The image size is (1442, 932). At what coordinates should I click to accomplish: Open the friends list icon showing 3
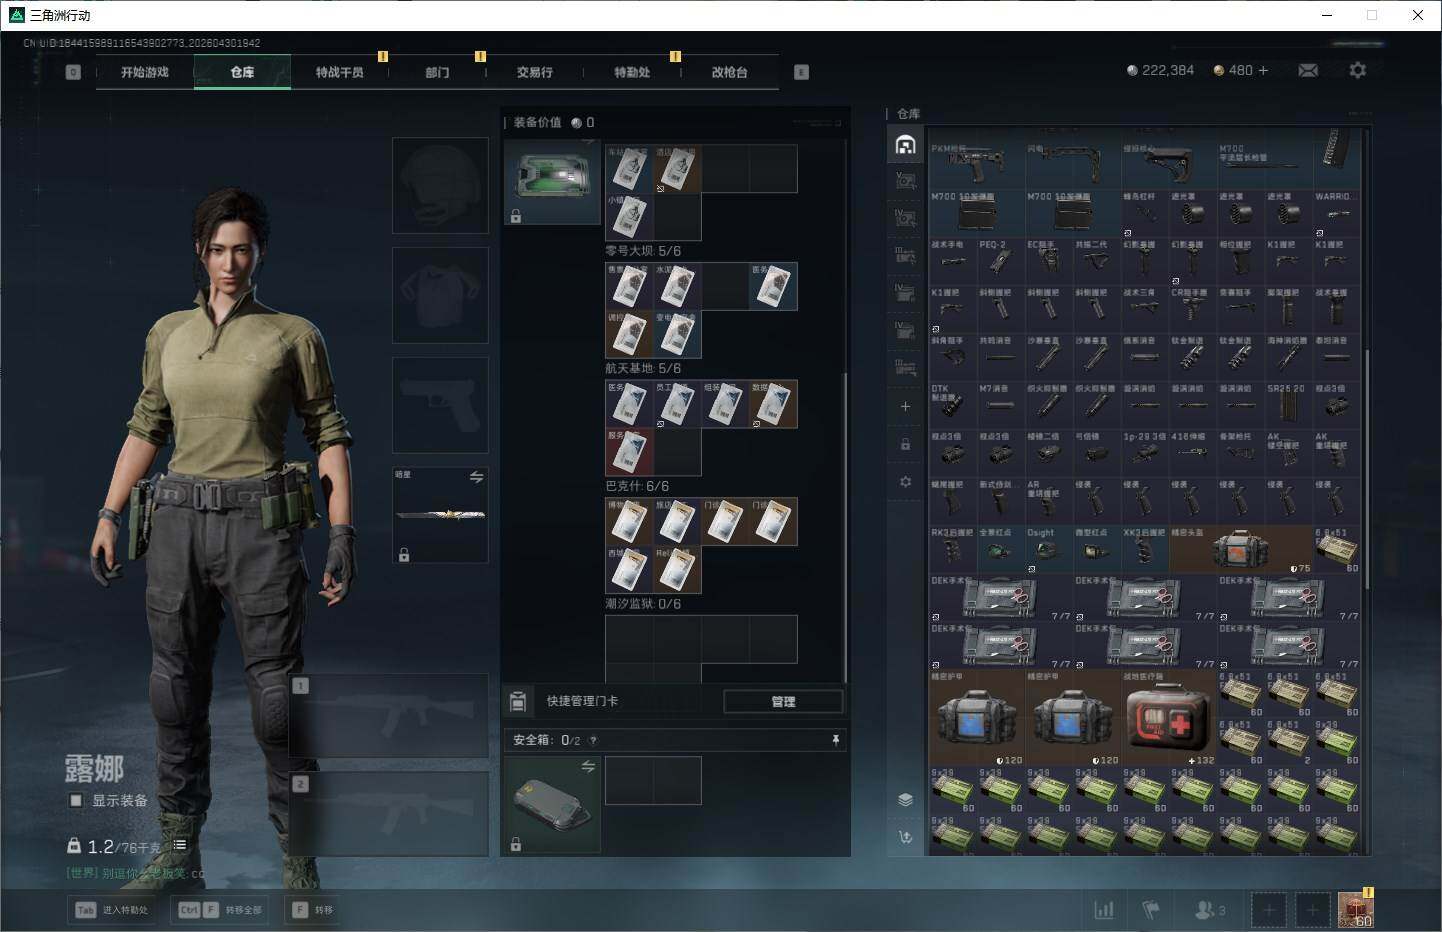(1210, 910)
